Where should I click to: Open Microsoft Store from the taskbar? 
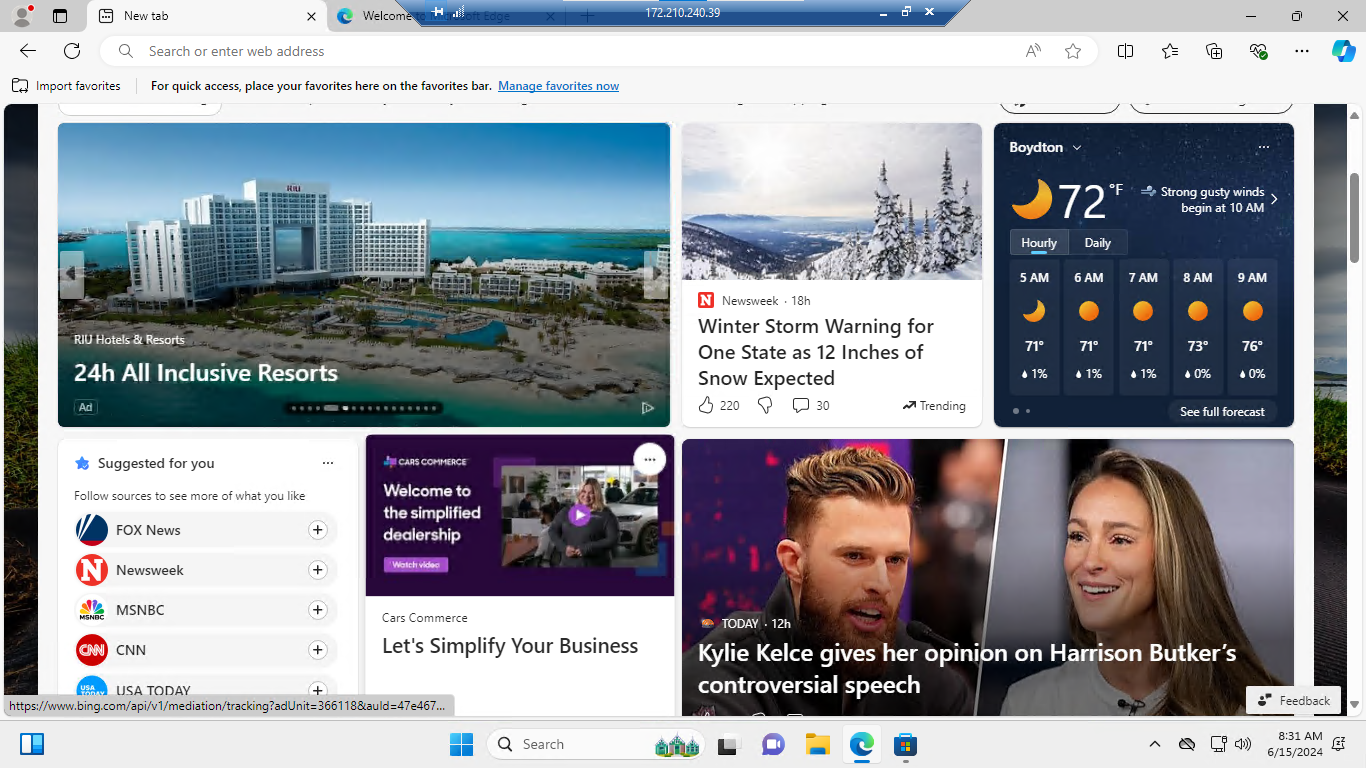click(906, 744)
